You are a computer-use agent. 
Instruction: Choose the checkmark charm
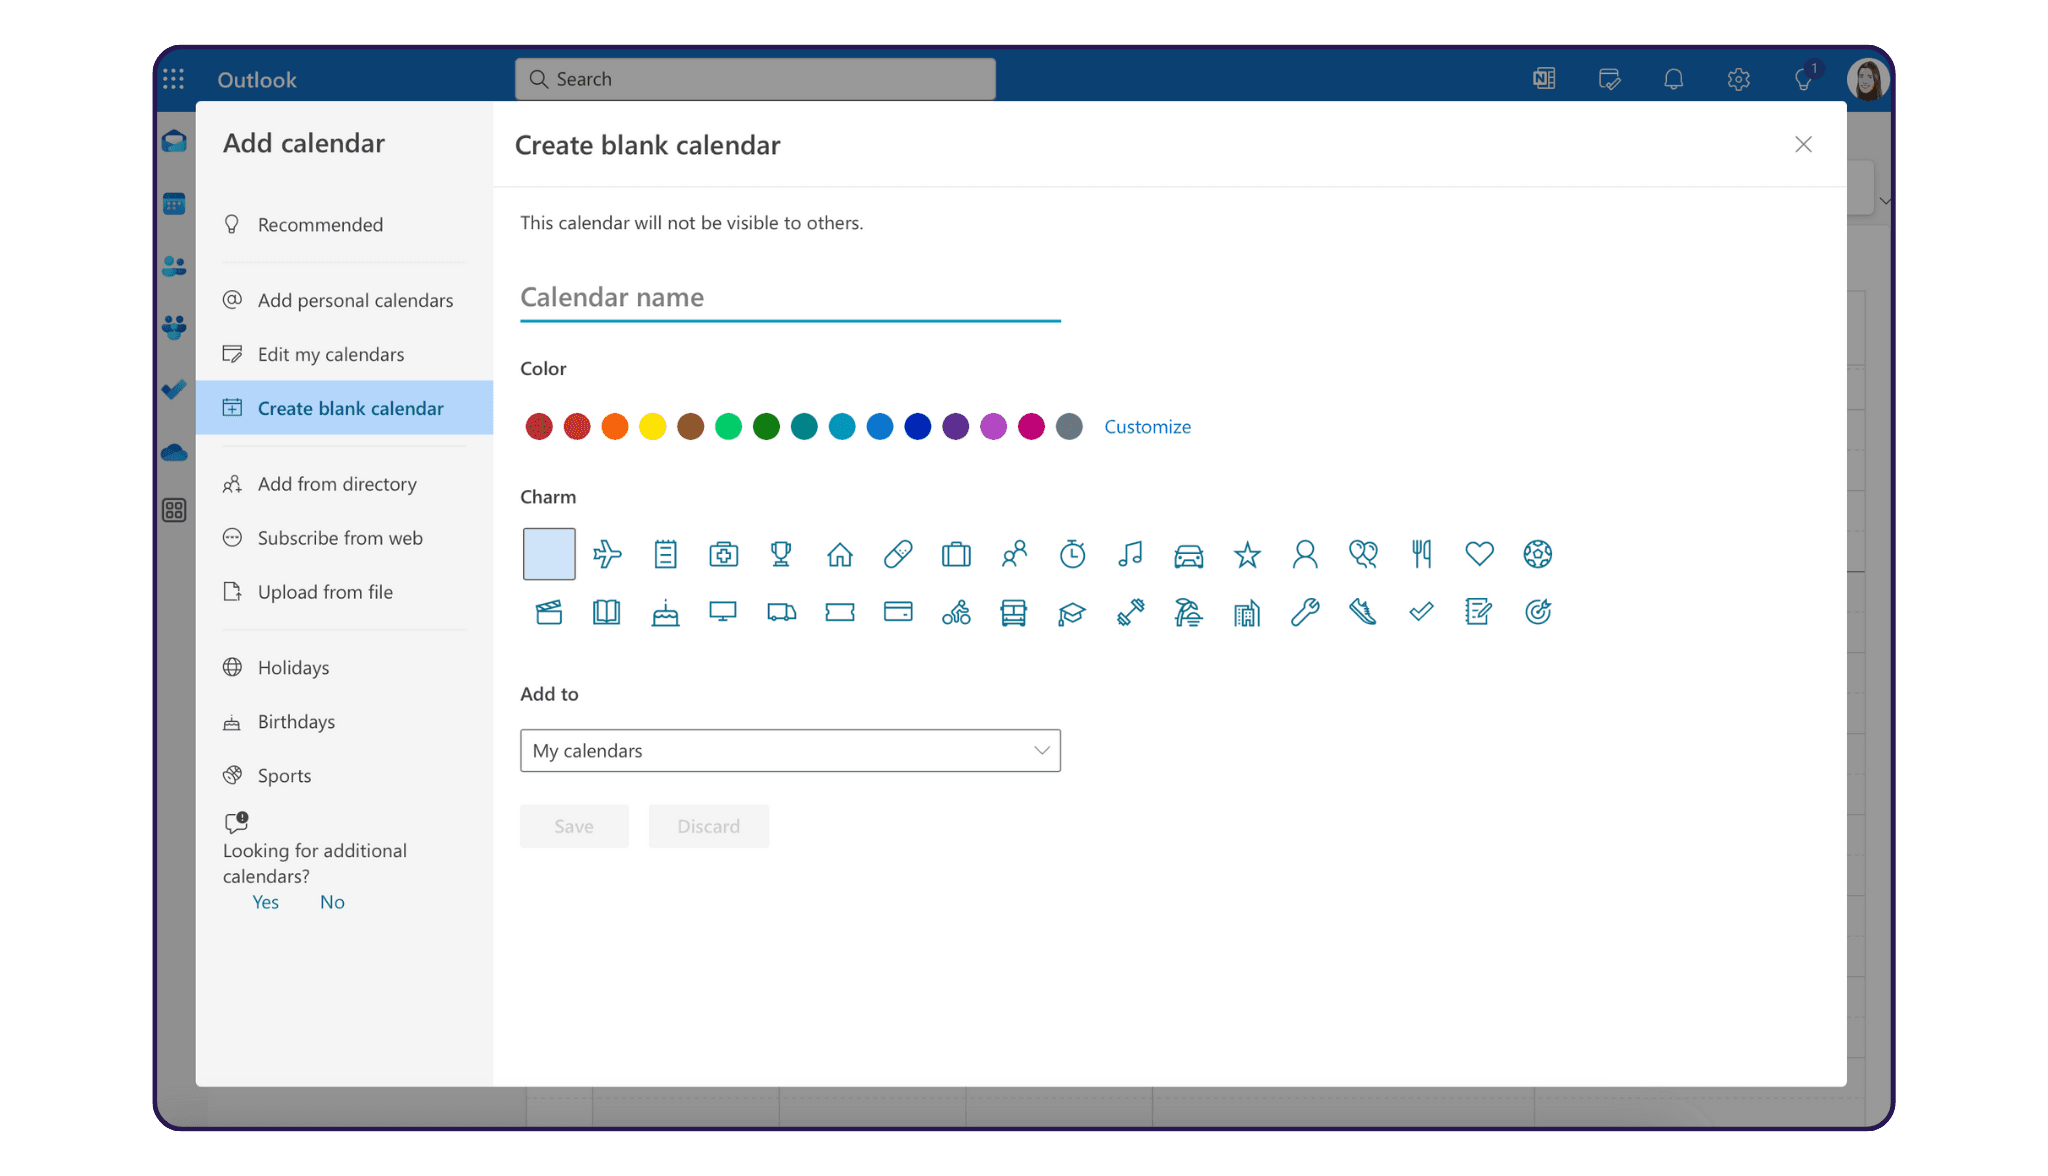tap(1421, 612)
